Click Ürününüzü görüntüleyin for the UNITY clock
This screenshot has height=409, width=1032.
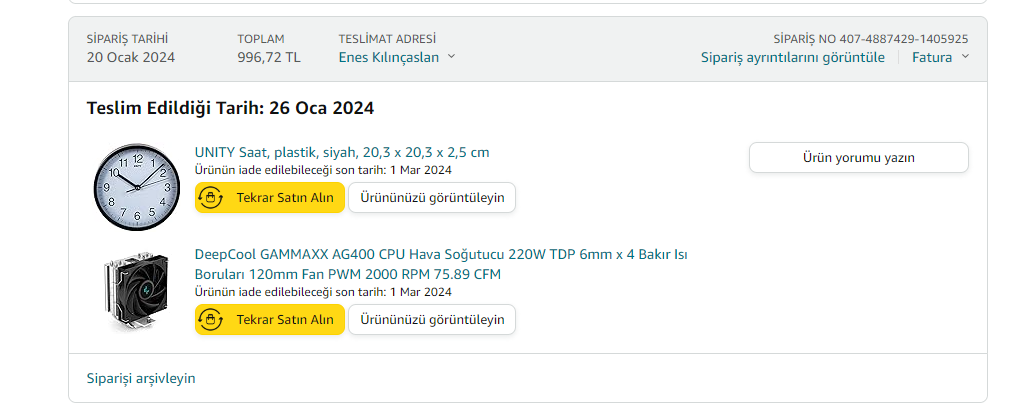pos(432,198)
